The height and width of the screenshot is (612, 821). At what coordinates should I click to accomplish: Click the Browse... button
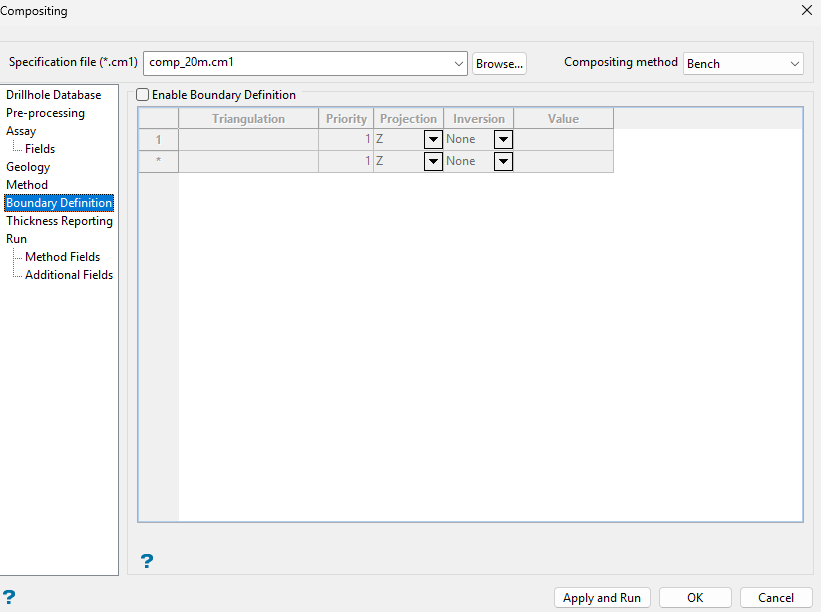[499, 63]
